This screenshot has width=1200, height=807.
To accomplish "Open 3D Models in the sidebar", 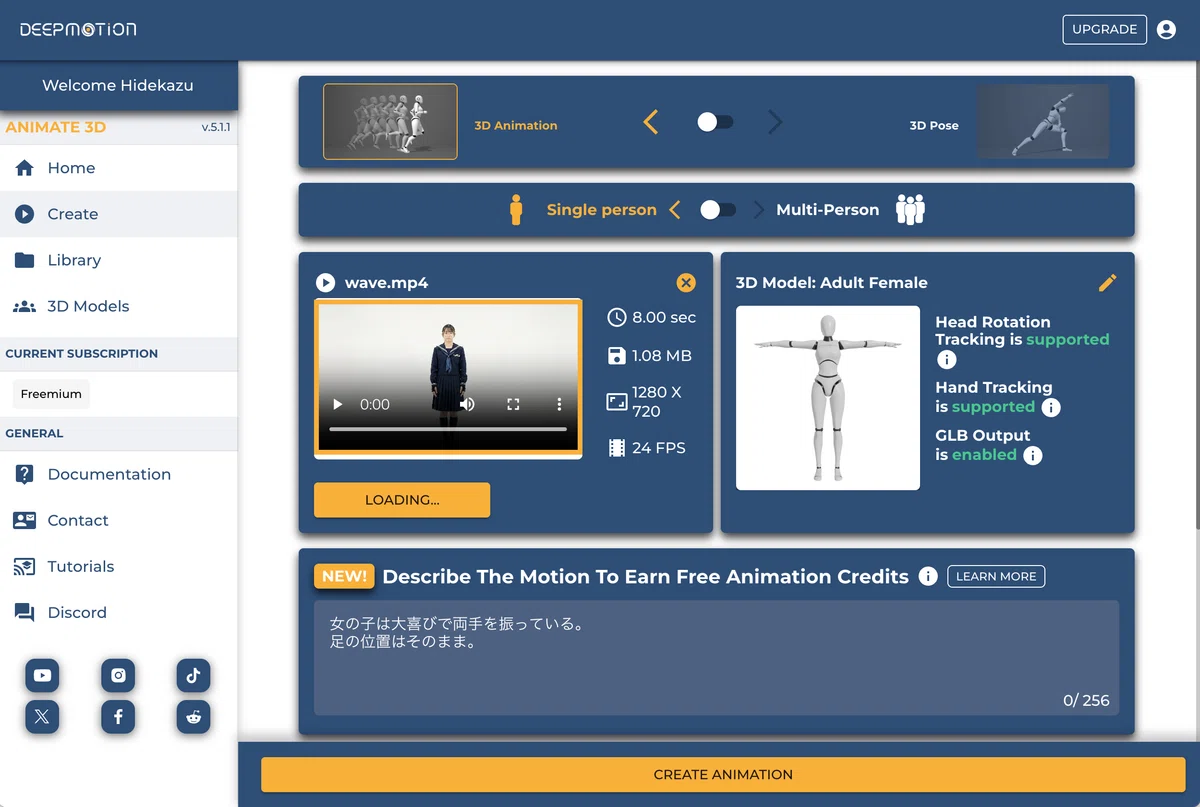I will (119, 306).
